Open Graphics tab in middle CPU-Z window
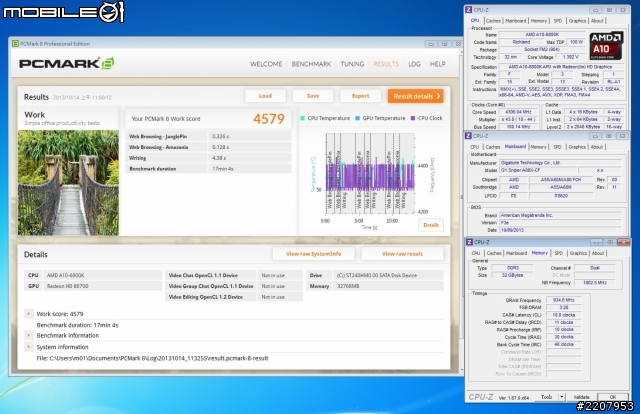This screenshot has width=640, height=414. (x=577, y=147)
